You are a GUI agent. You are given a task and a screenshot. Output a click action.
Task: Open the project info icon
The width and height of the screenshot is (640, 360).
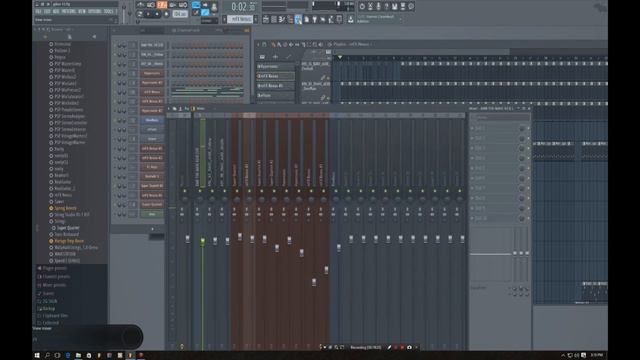pos(411,6)
